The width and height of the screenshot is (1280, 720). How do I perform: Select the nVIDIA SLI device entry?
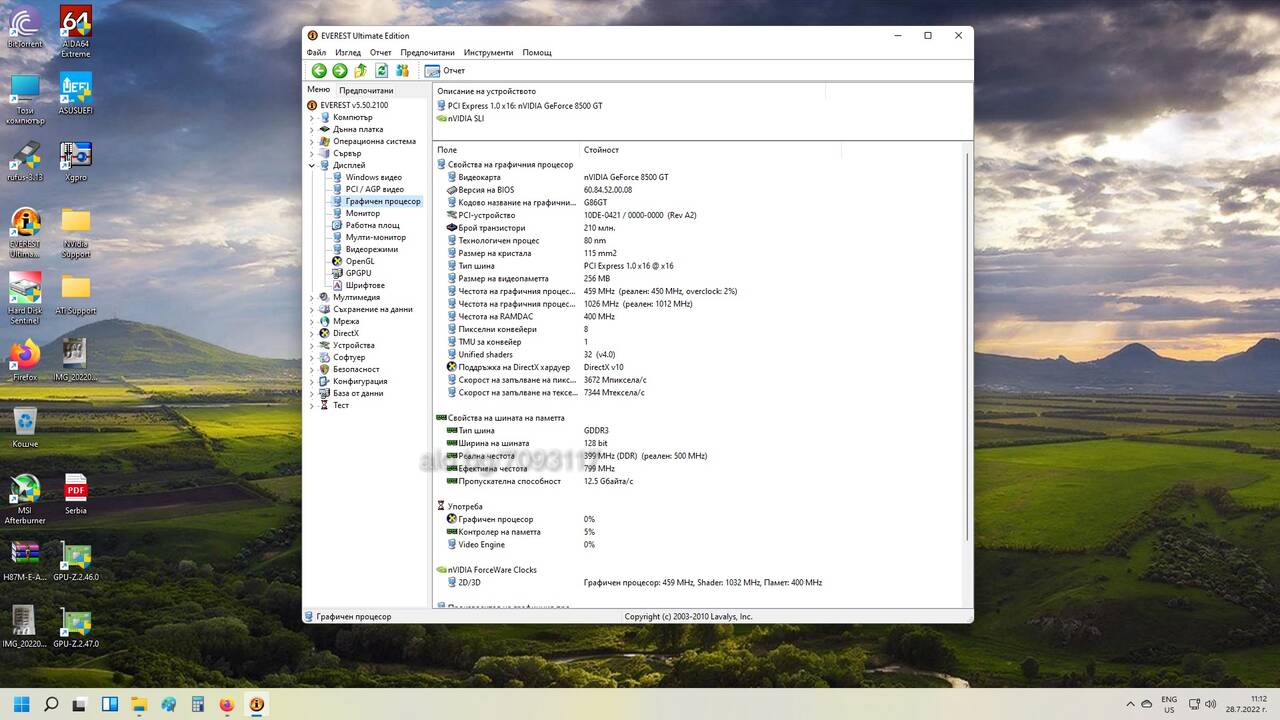[x=466, y=118]
